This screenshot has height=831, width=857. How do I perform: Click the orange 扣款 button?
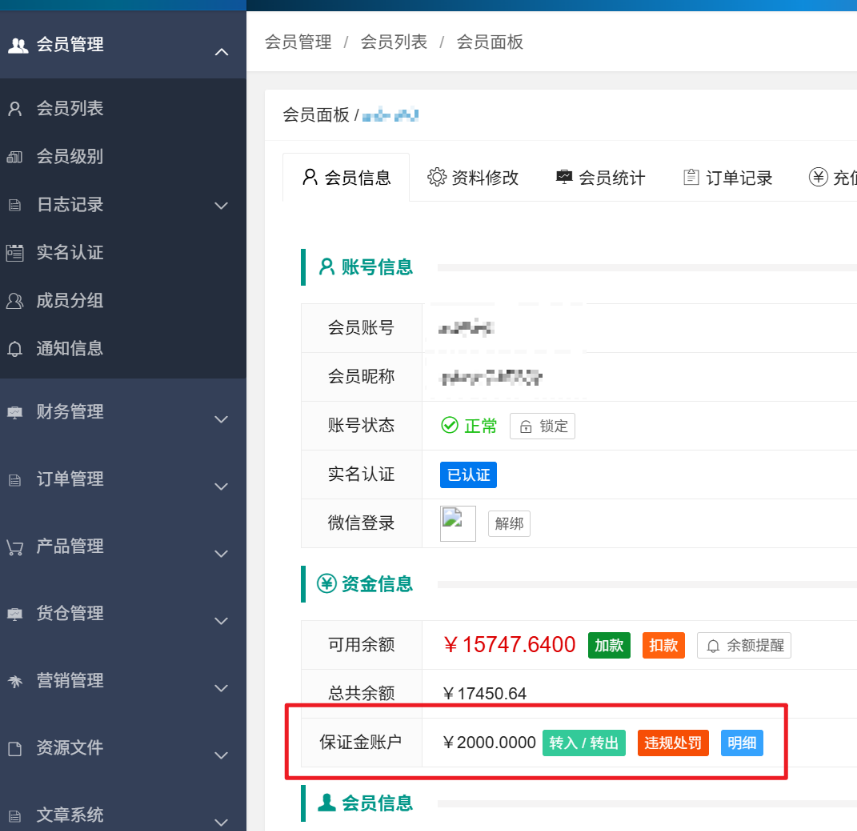click(663, 645)
